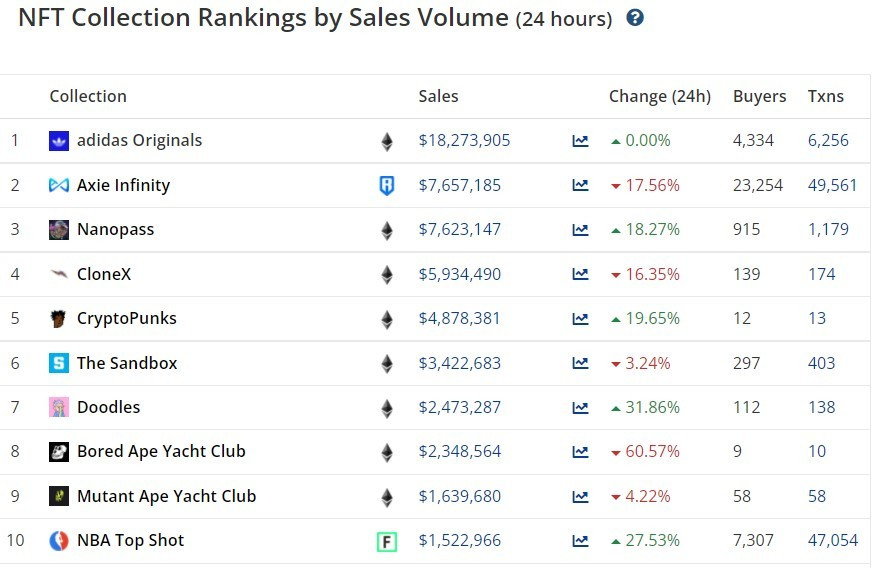This screenshot has width=873, height=568.
Task: Click Ethereum icon in Mutant Ape row
Action: [387, 497]
